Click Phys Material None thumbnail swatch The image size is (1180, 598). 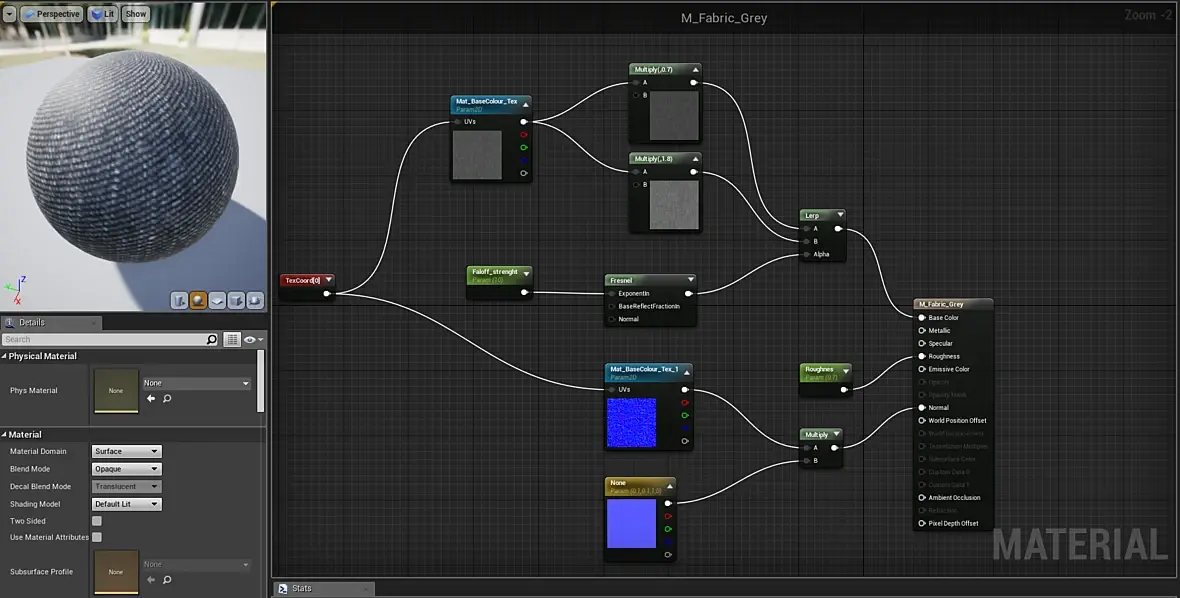pyautogui.click(x=116, y=390)
